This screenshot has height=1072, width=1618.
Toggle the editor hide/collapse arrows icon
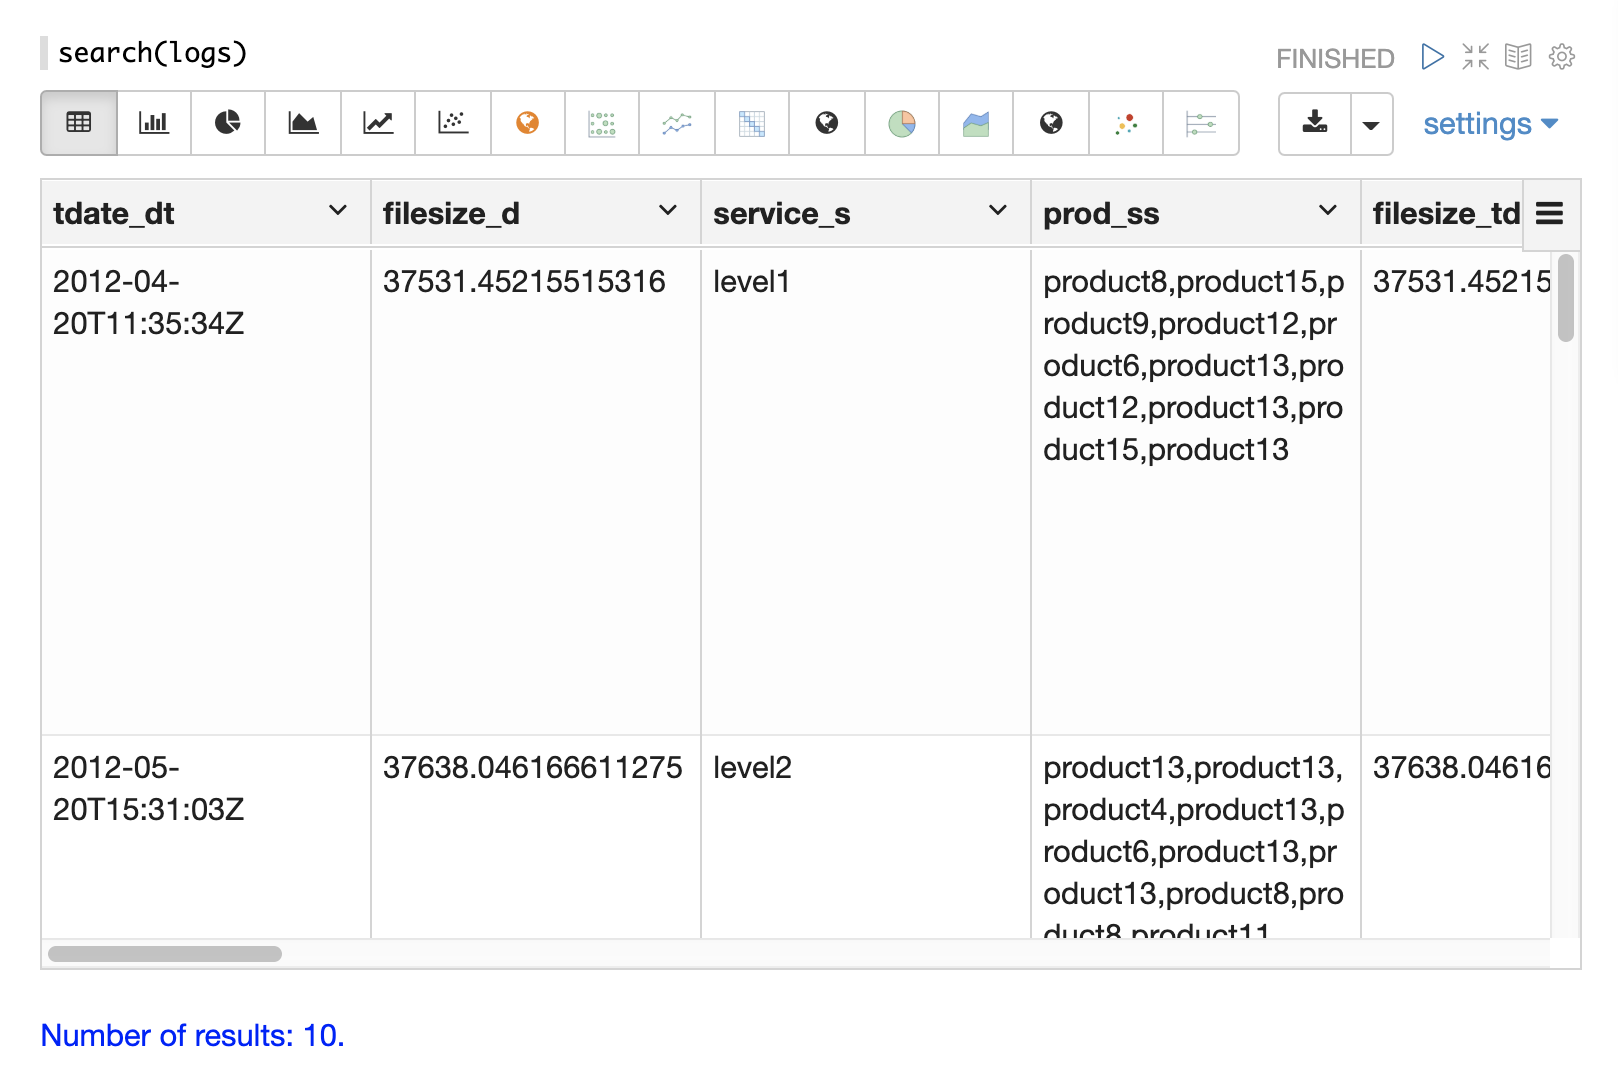(x=1475, y=57)
